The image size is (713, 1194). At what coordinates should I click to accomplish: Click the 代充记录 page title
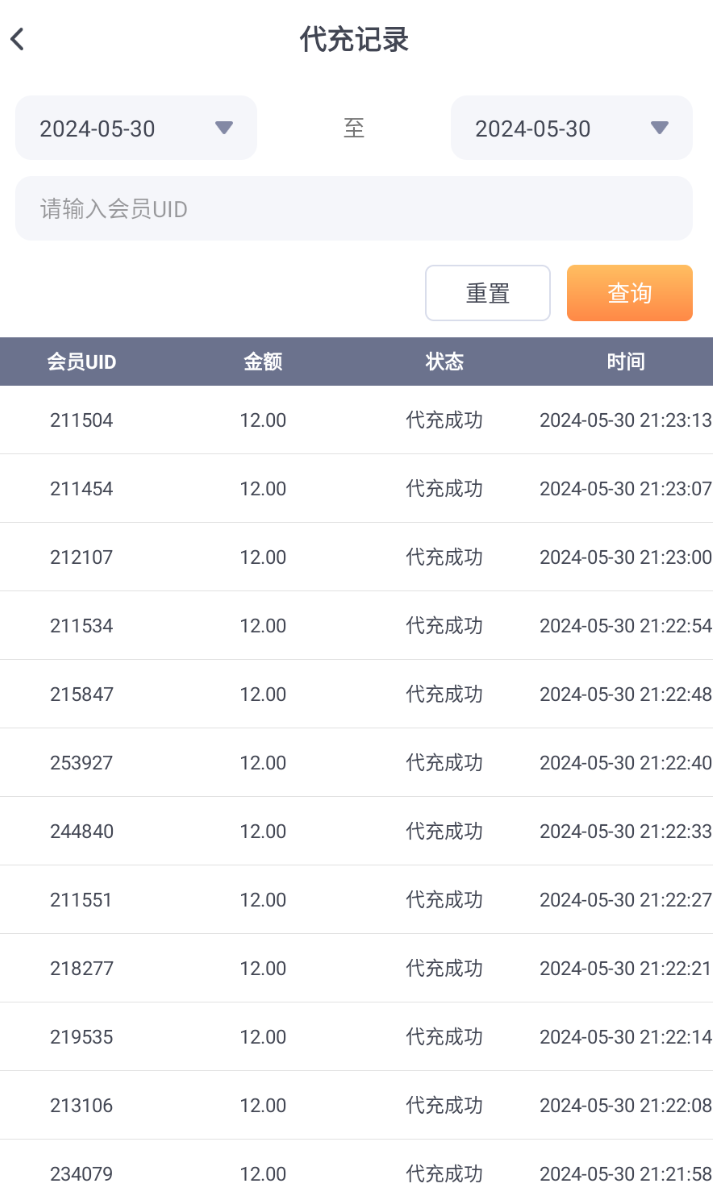[x=355, y=40]
